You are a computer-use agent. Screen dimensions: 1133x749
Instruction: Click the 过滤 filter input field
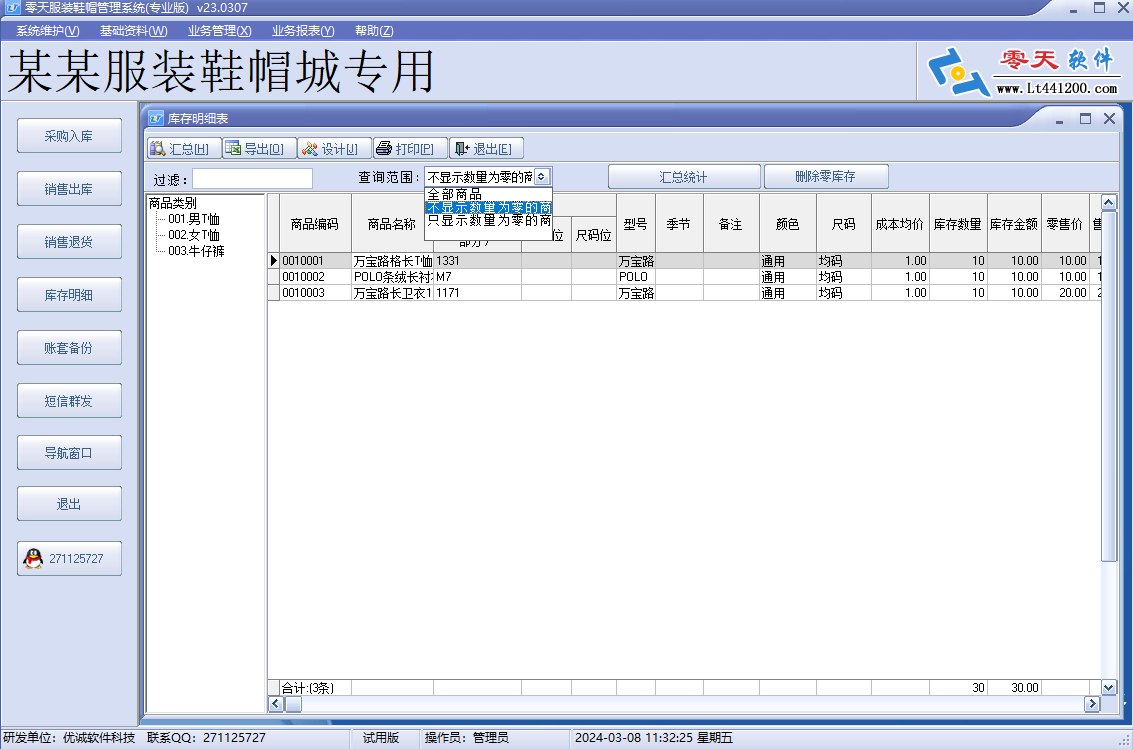tap(252, 178)
